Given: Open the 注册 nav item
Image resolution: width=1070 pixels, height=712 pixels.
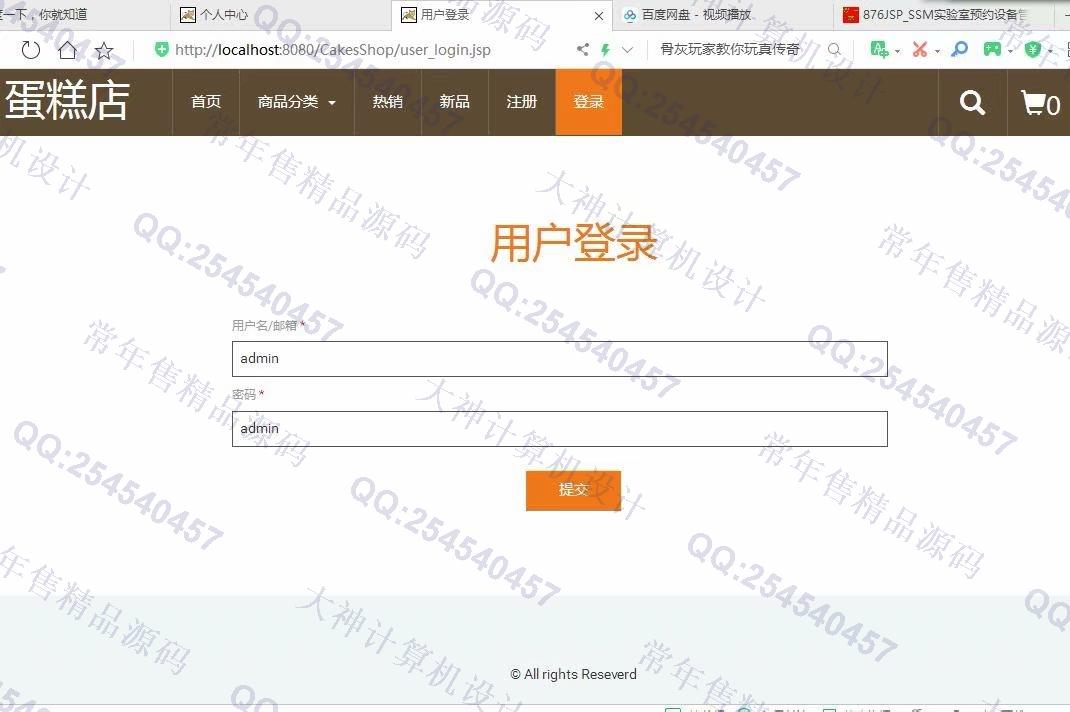Looking at the screenshot, I should point(522,102).
